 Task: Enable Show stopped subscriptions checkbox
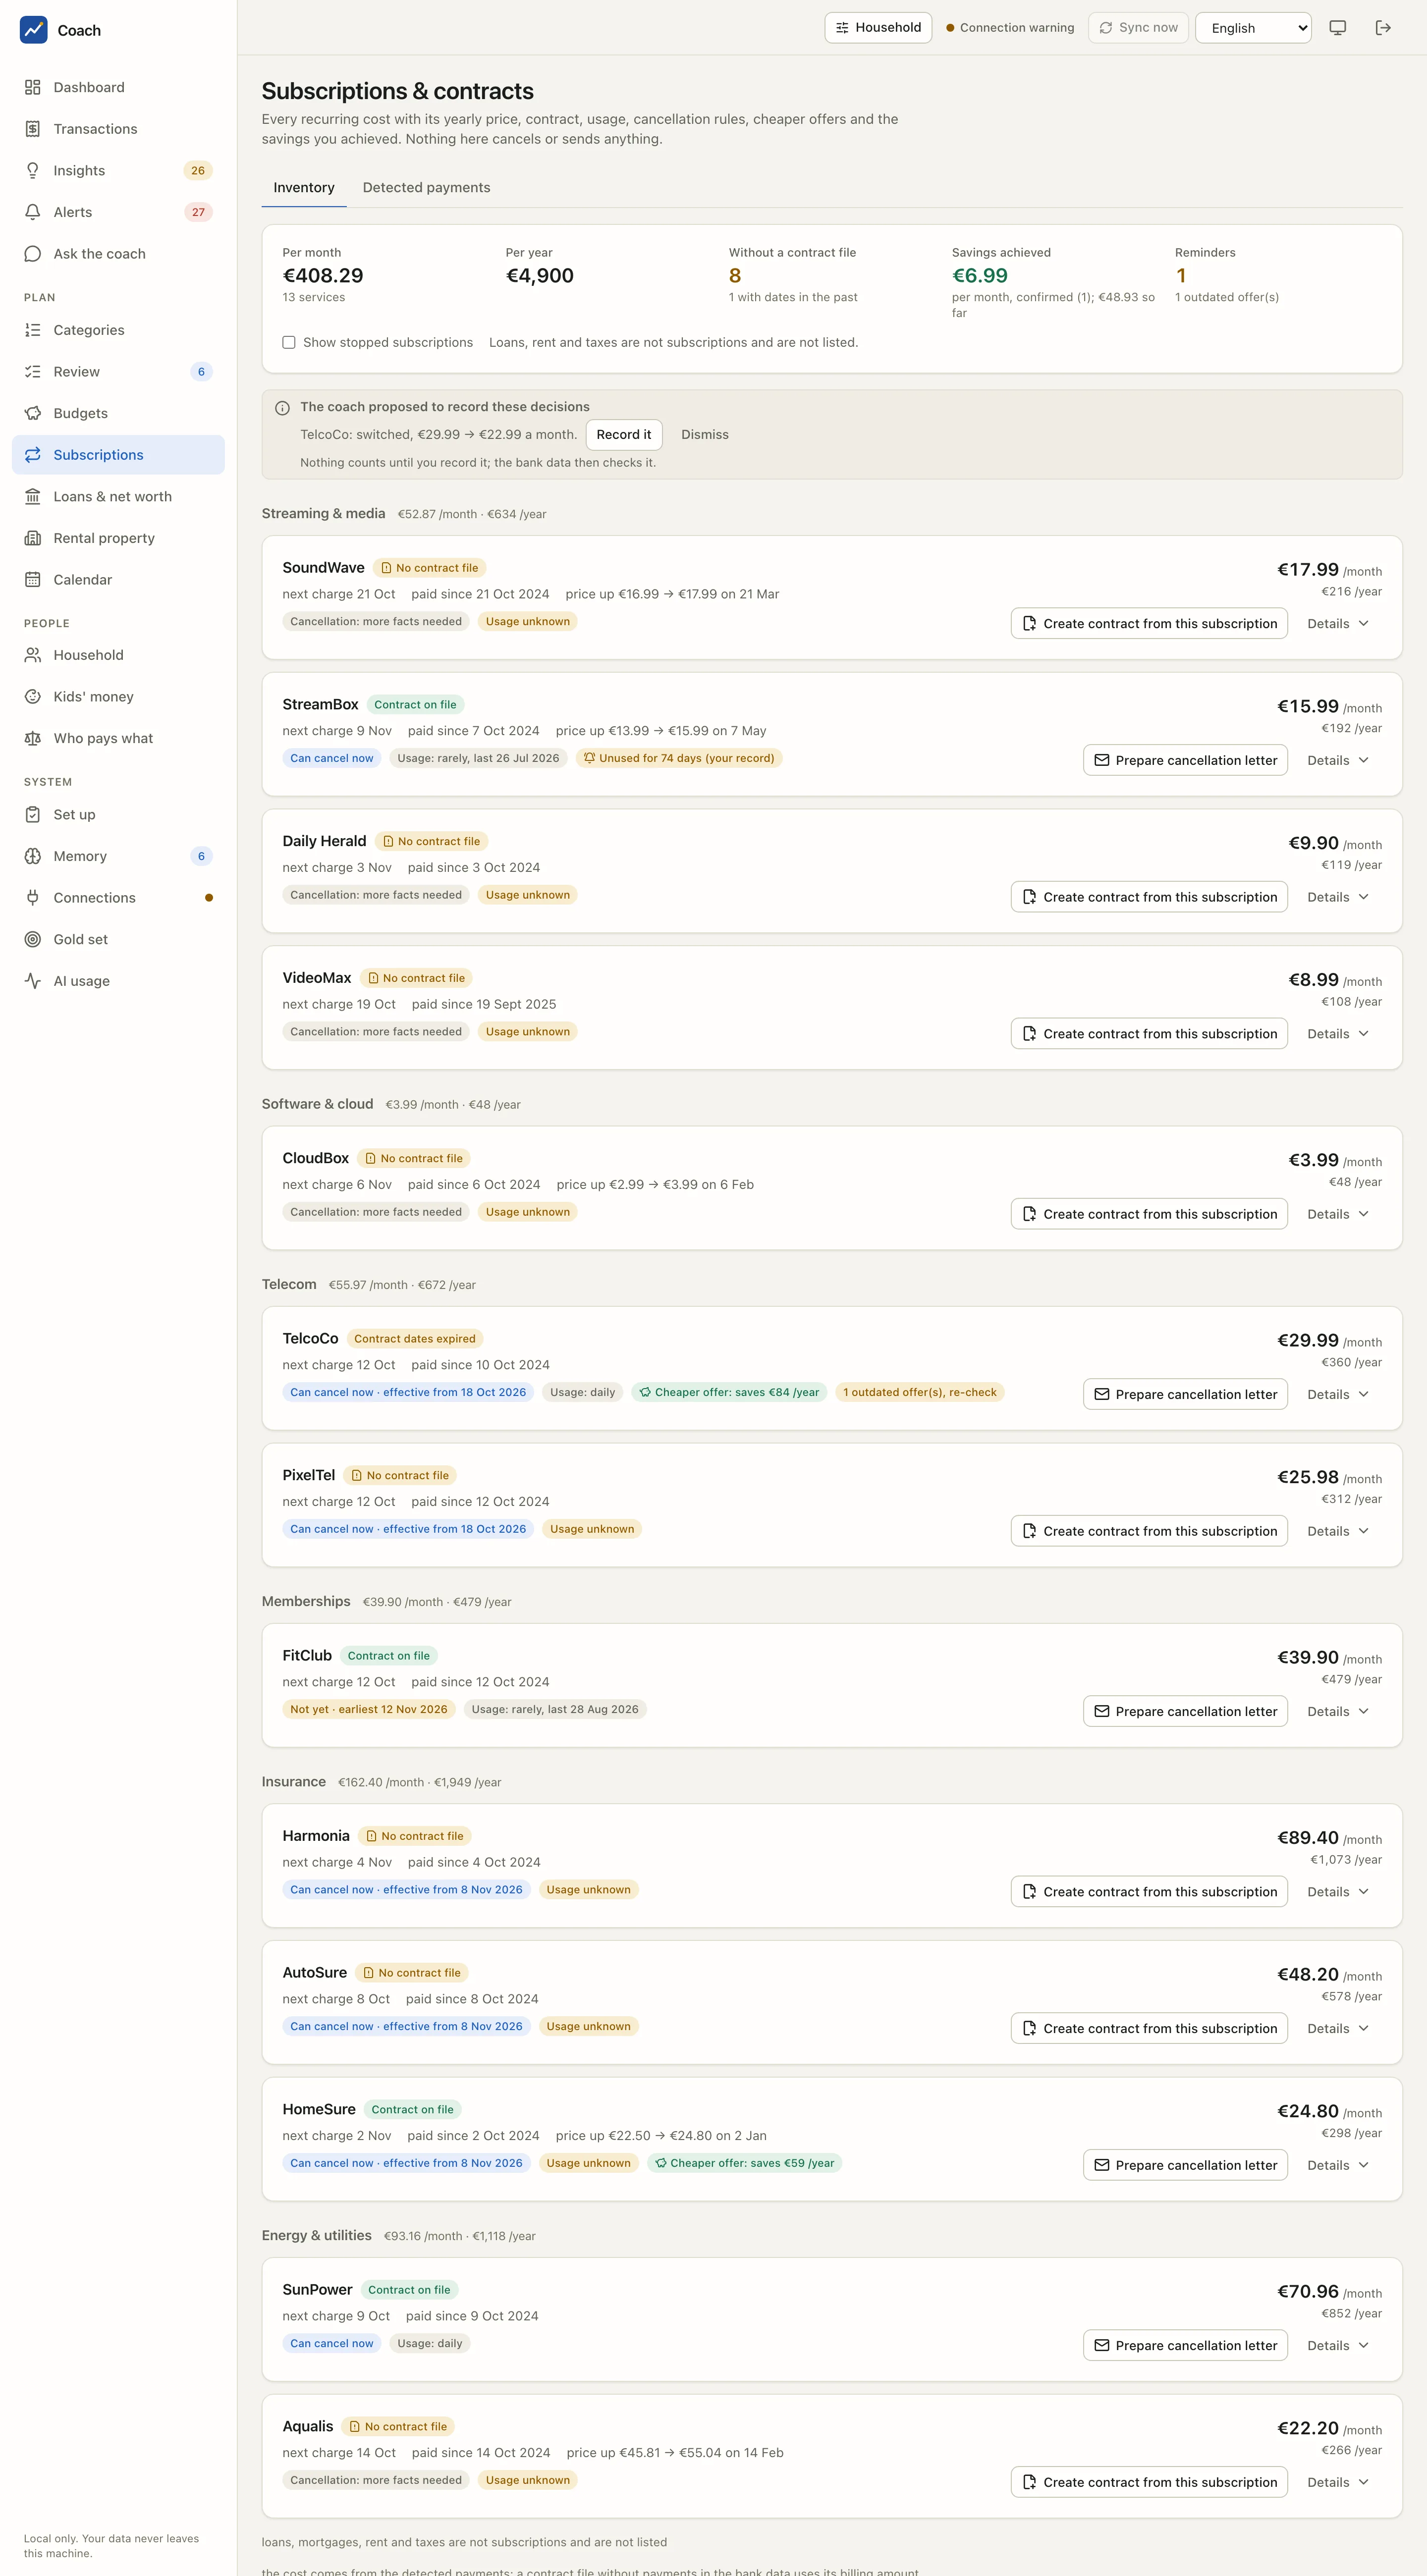click(x=289, y=342)
